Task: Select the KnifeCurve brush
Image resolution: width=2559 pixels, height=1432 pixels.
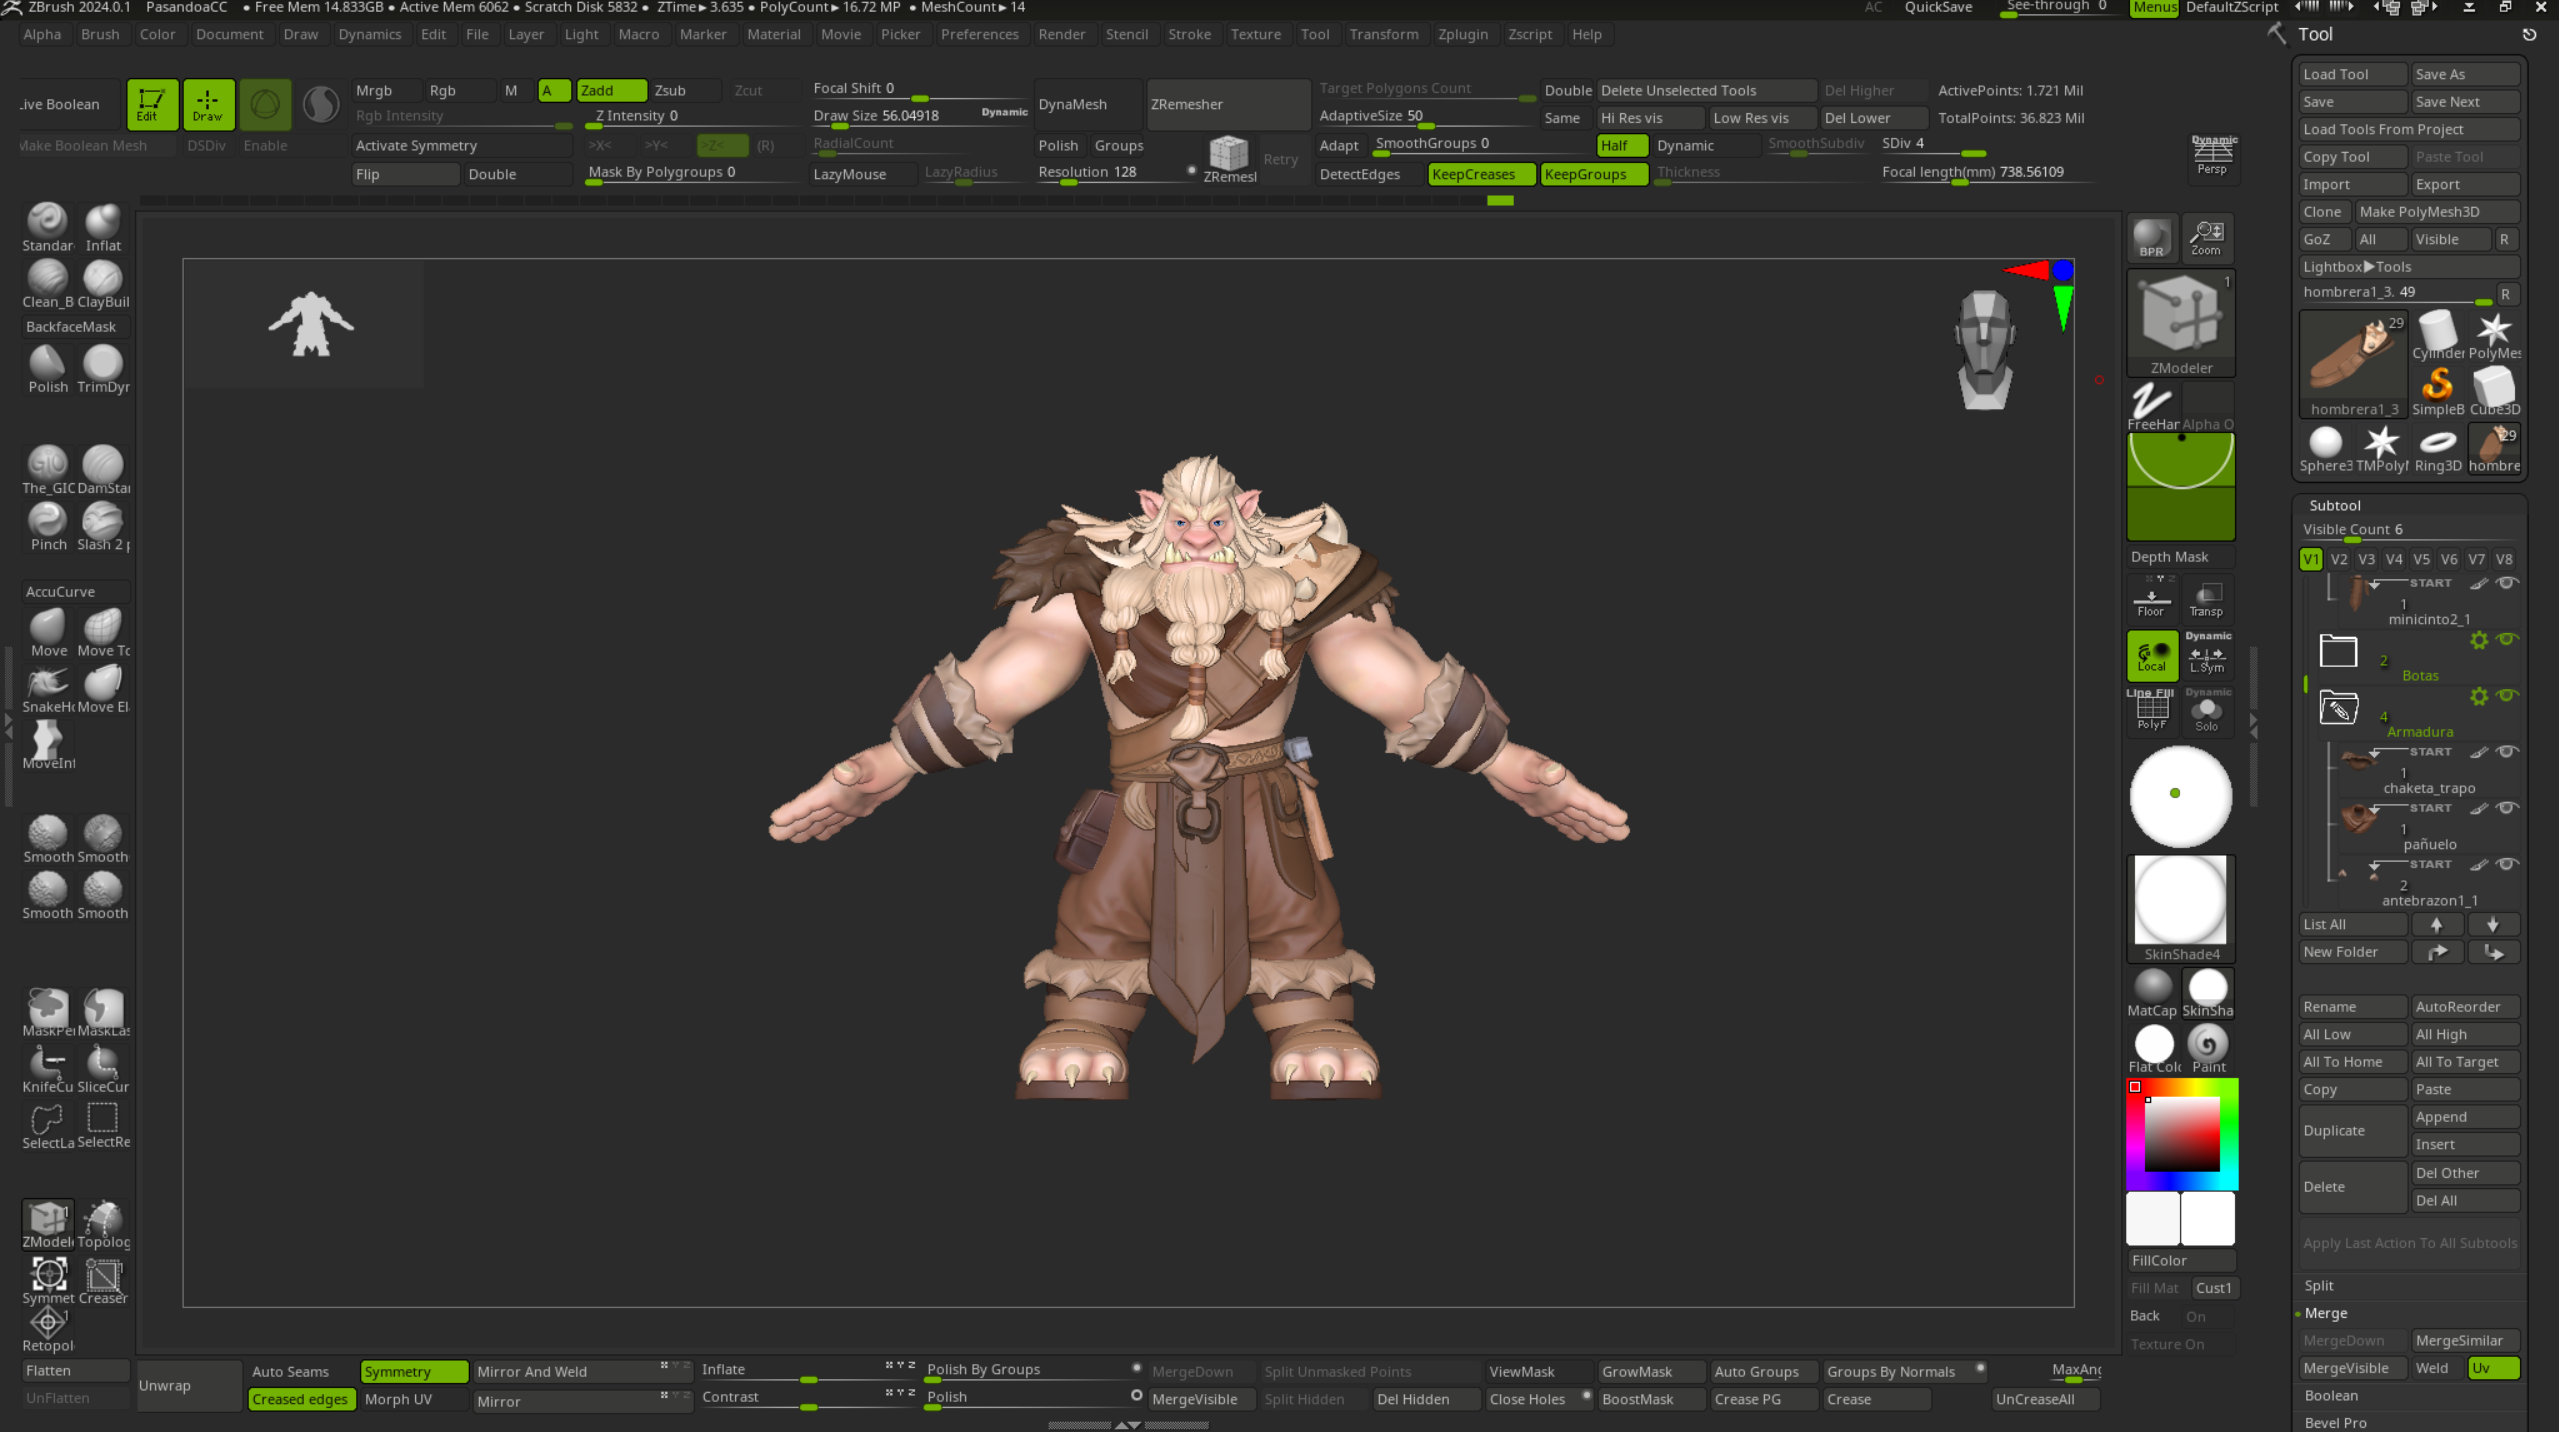Action: click(x=47, y=1064)
